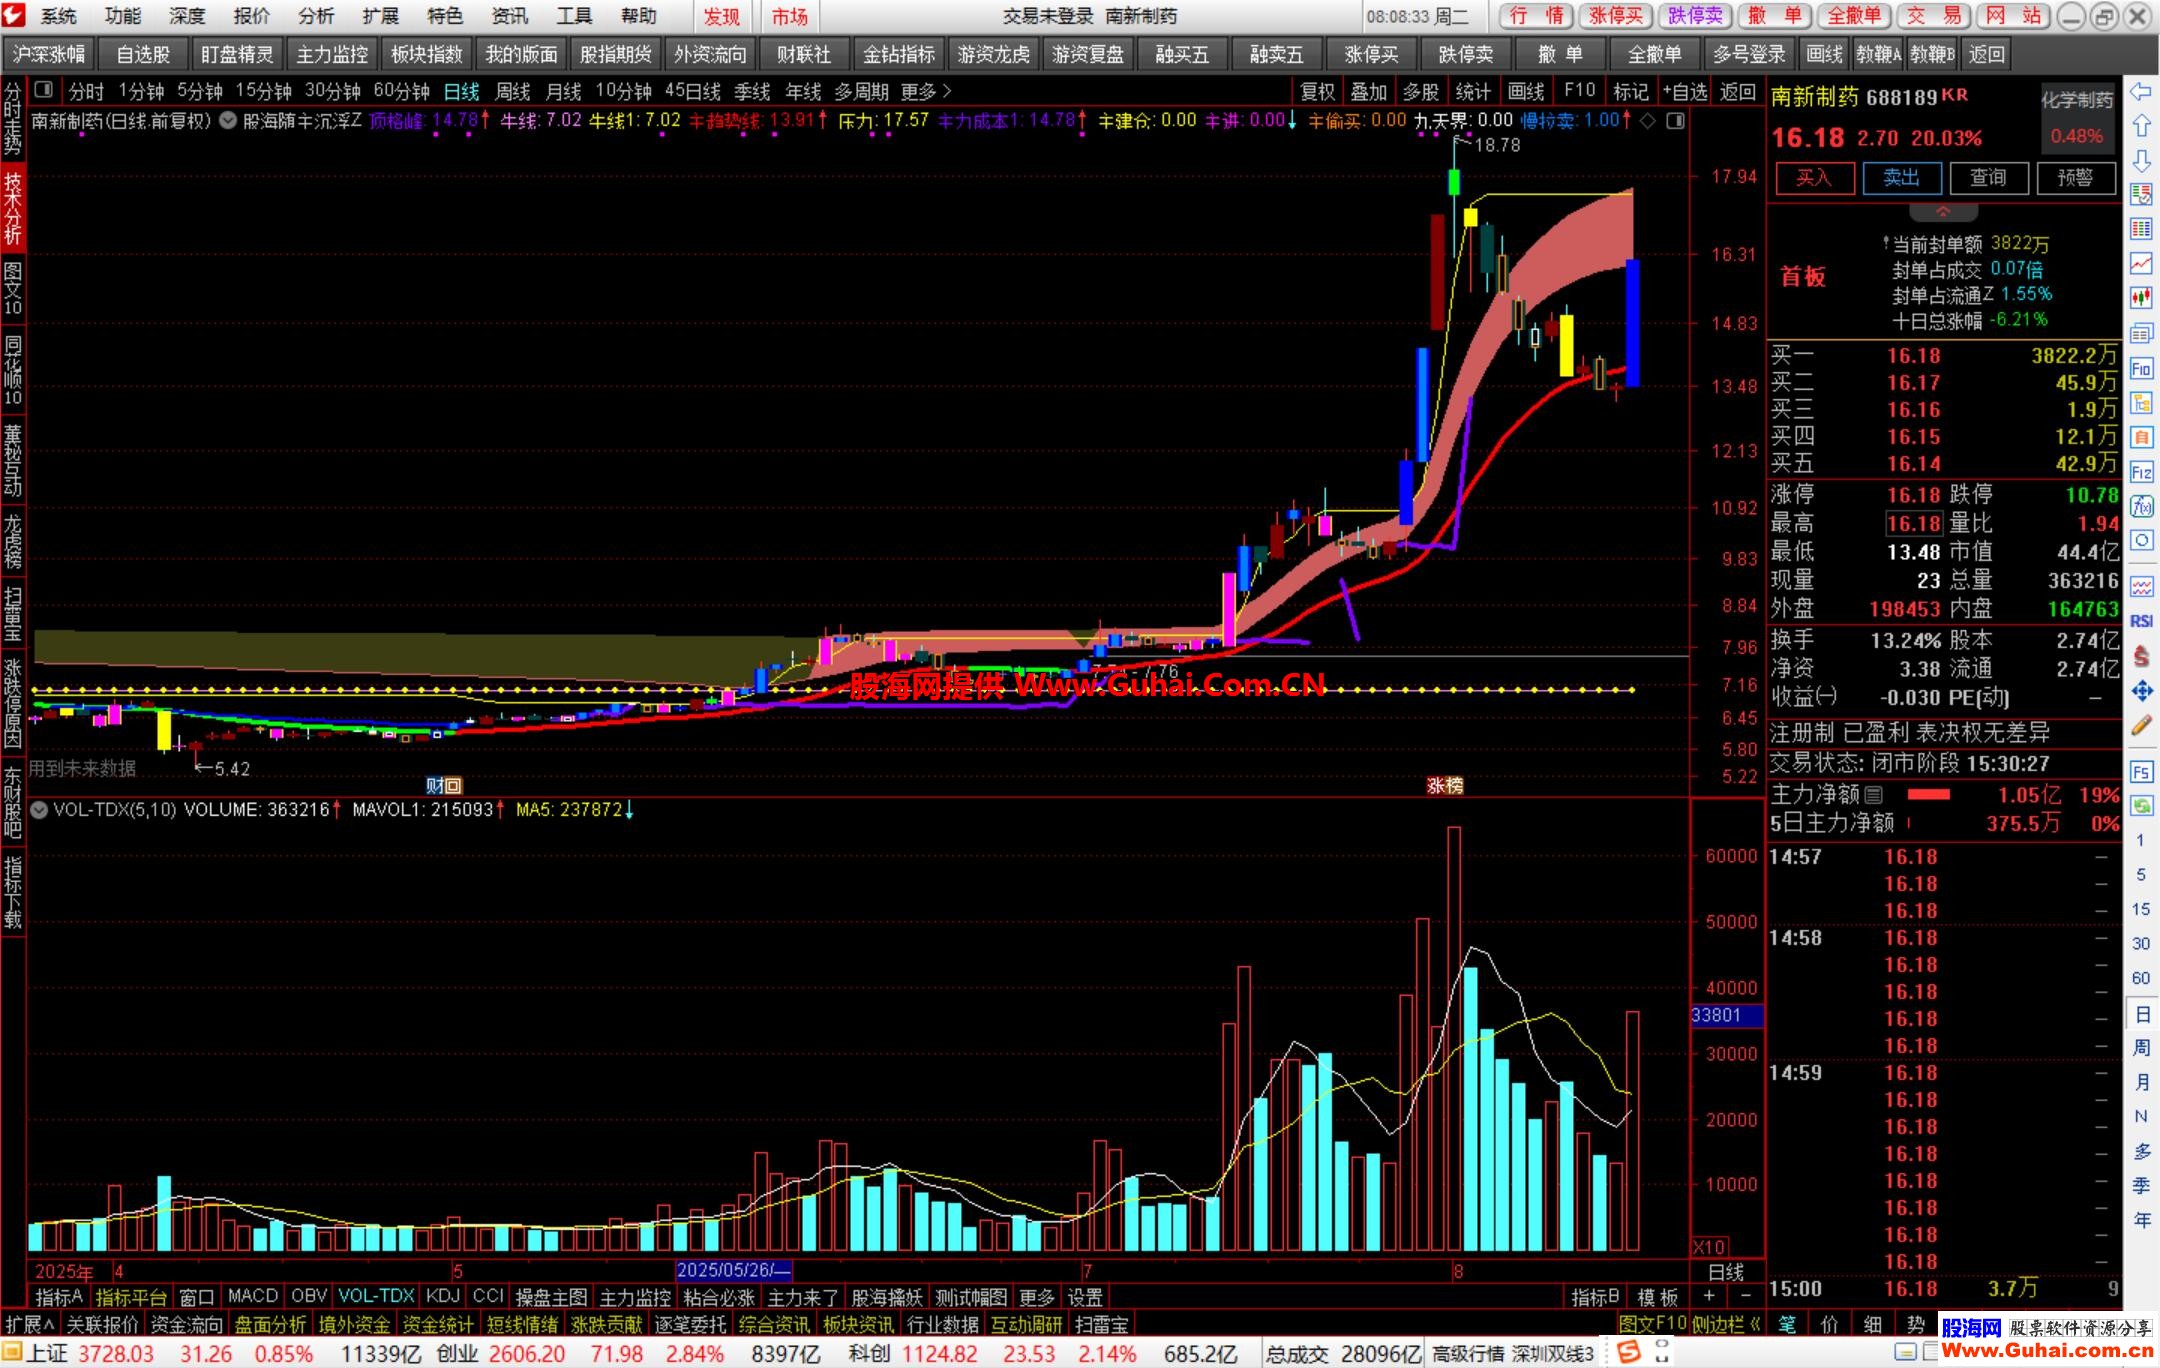The width and height of the screenshot is (2160, 1368).
Task: Click the + zoom-in button below chart
Action: point(1708,1297)
